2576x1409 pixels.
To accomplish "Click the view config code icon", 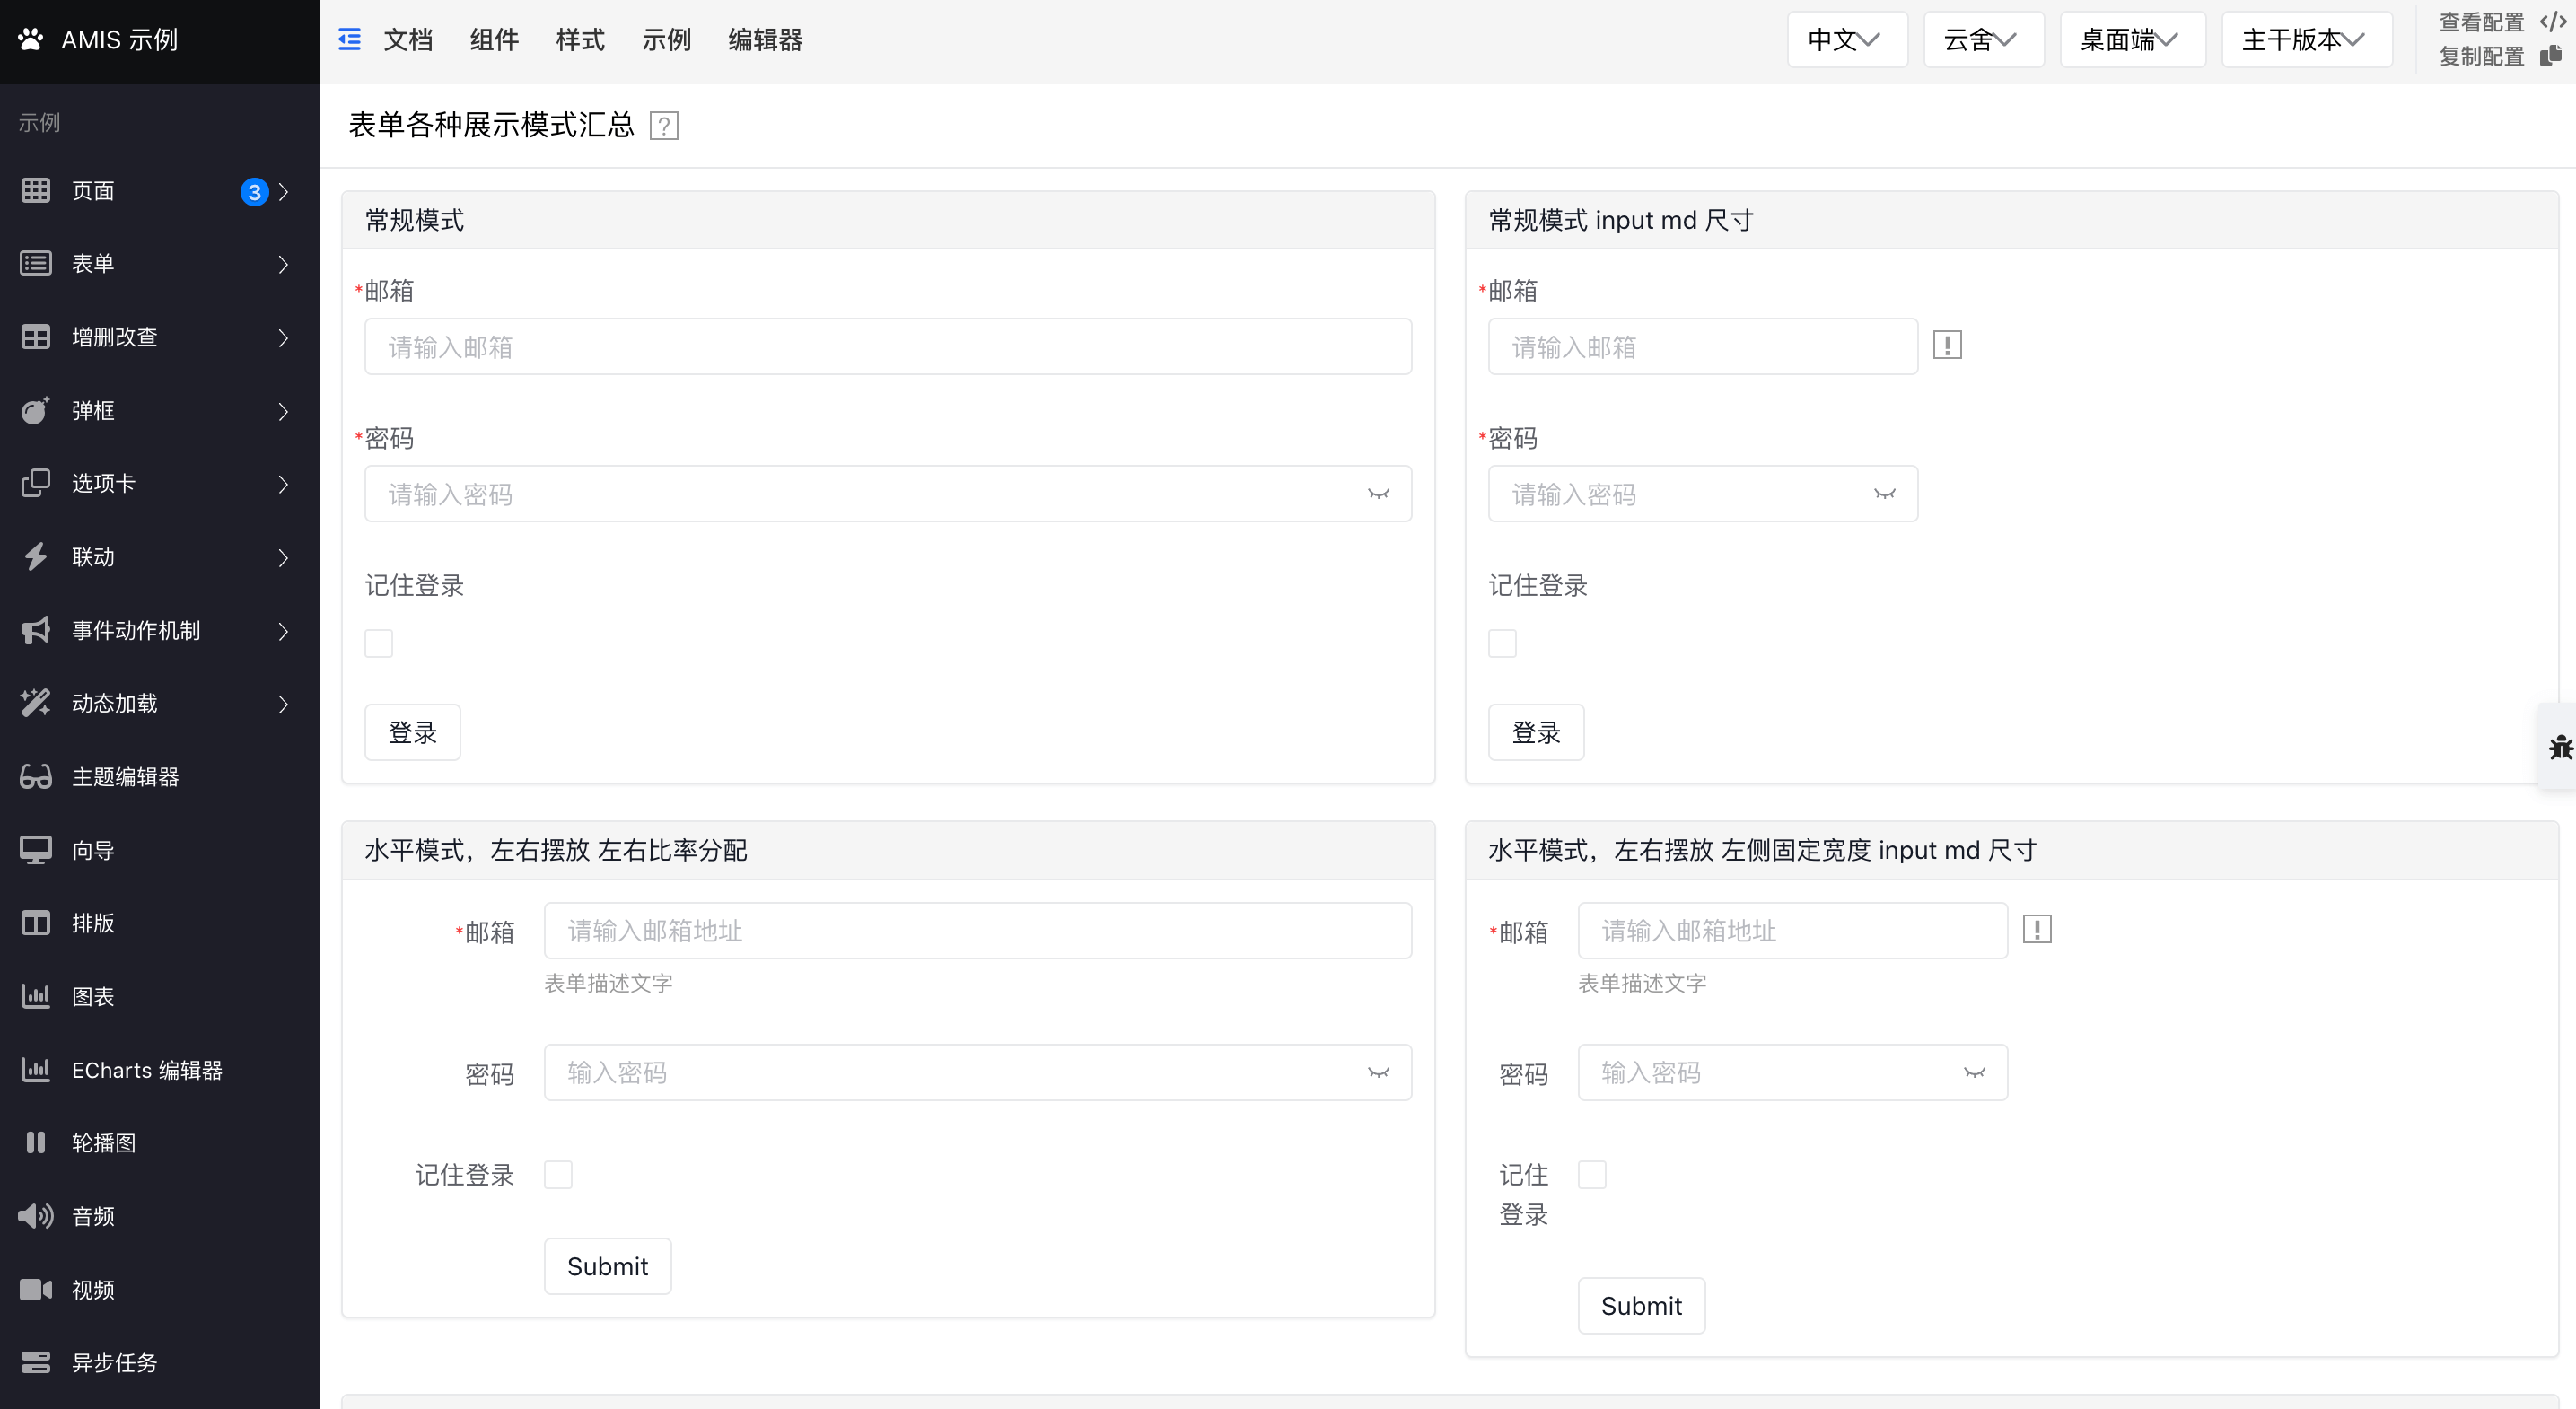I will pos(2551,22).
